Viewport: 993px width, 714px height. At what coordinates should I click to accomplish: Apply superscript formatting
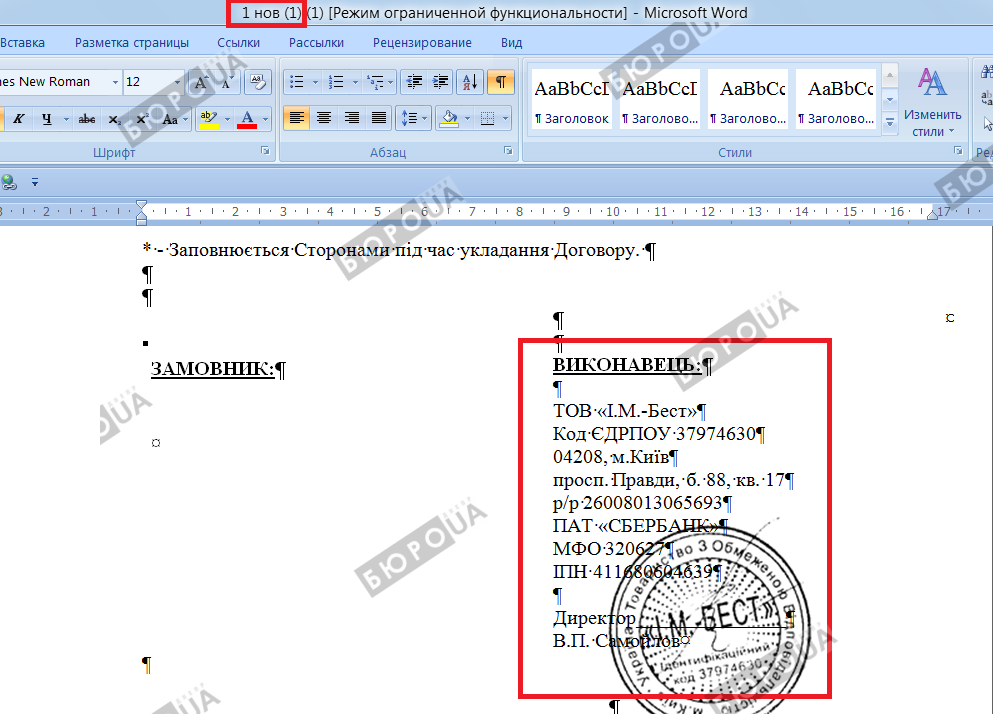[142, 119]
